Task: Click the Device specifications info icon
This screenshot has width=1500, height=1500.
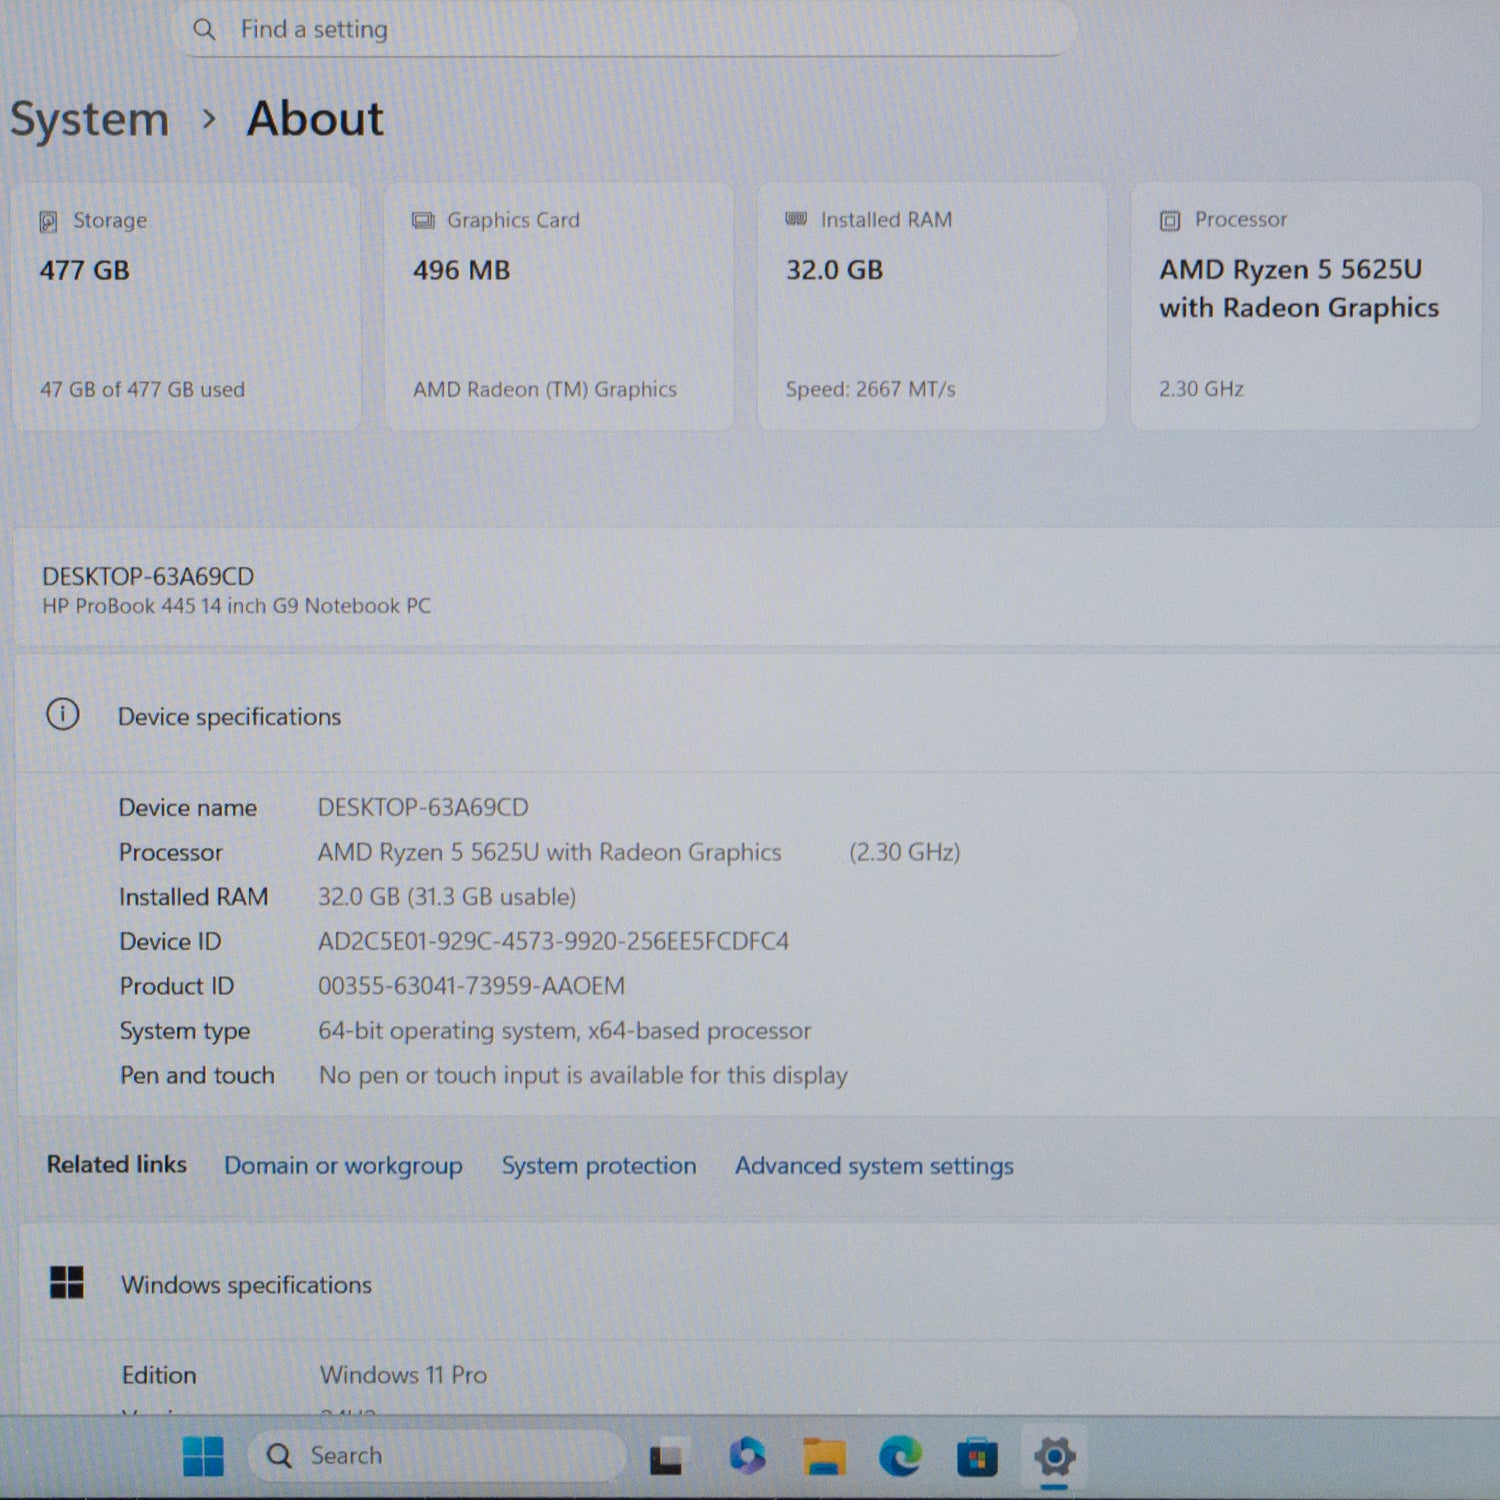Action: [x=63, y=715]
